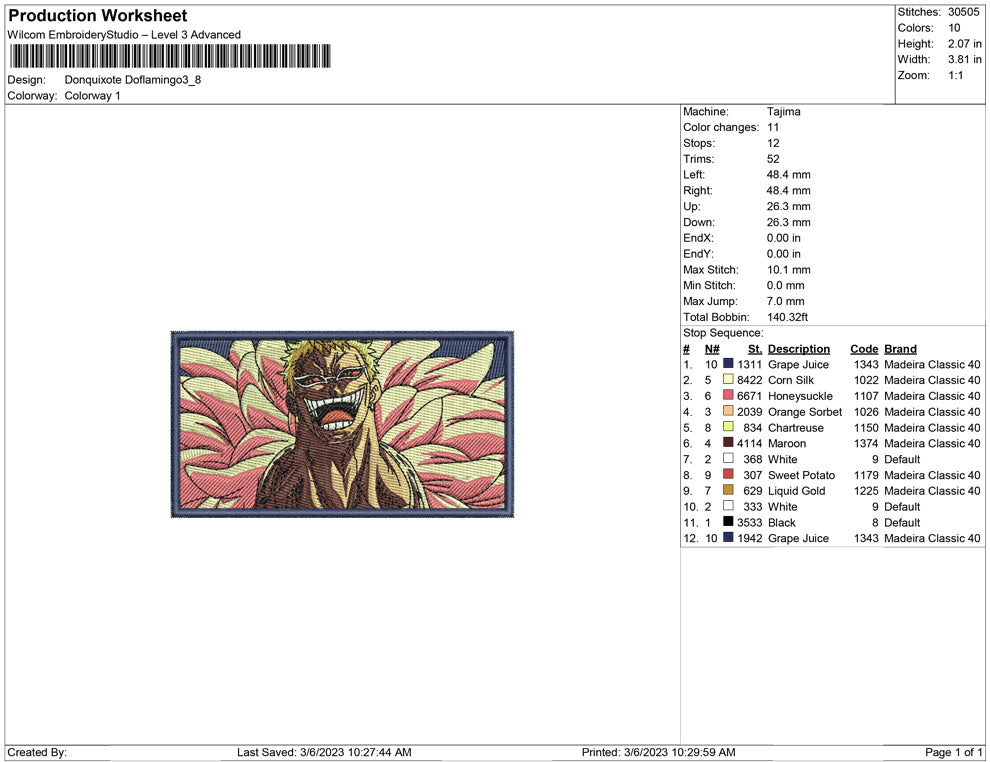
Task: Click the embroidery design preview image
Action: (x=342, y=424)
